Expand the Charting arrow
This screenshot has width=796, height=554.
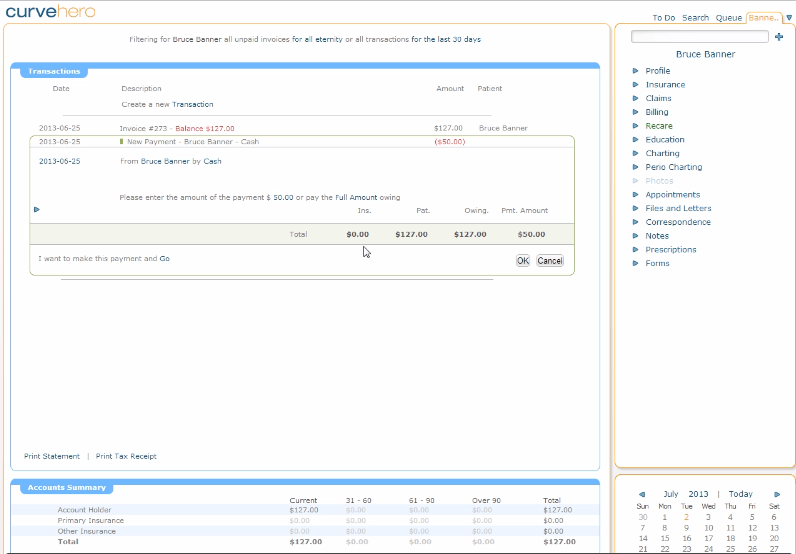635,153
